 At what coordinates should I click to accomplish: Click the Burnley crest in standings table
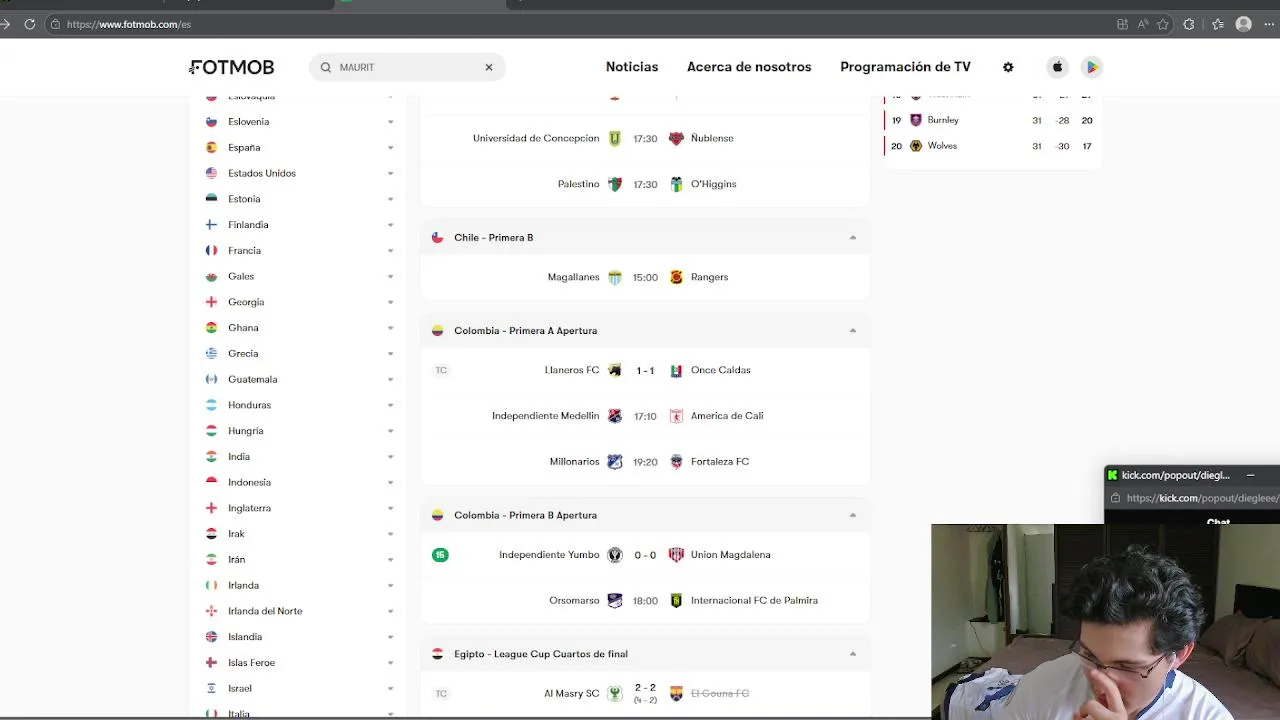point(916,120)
